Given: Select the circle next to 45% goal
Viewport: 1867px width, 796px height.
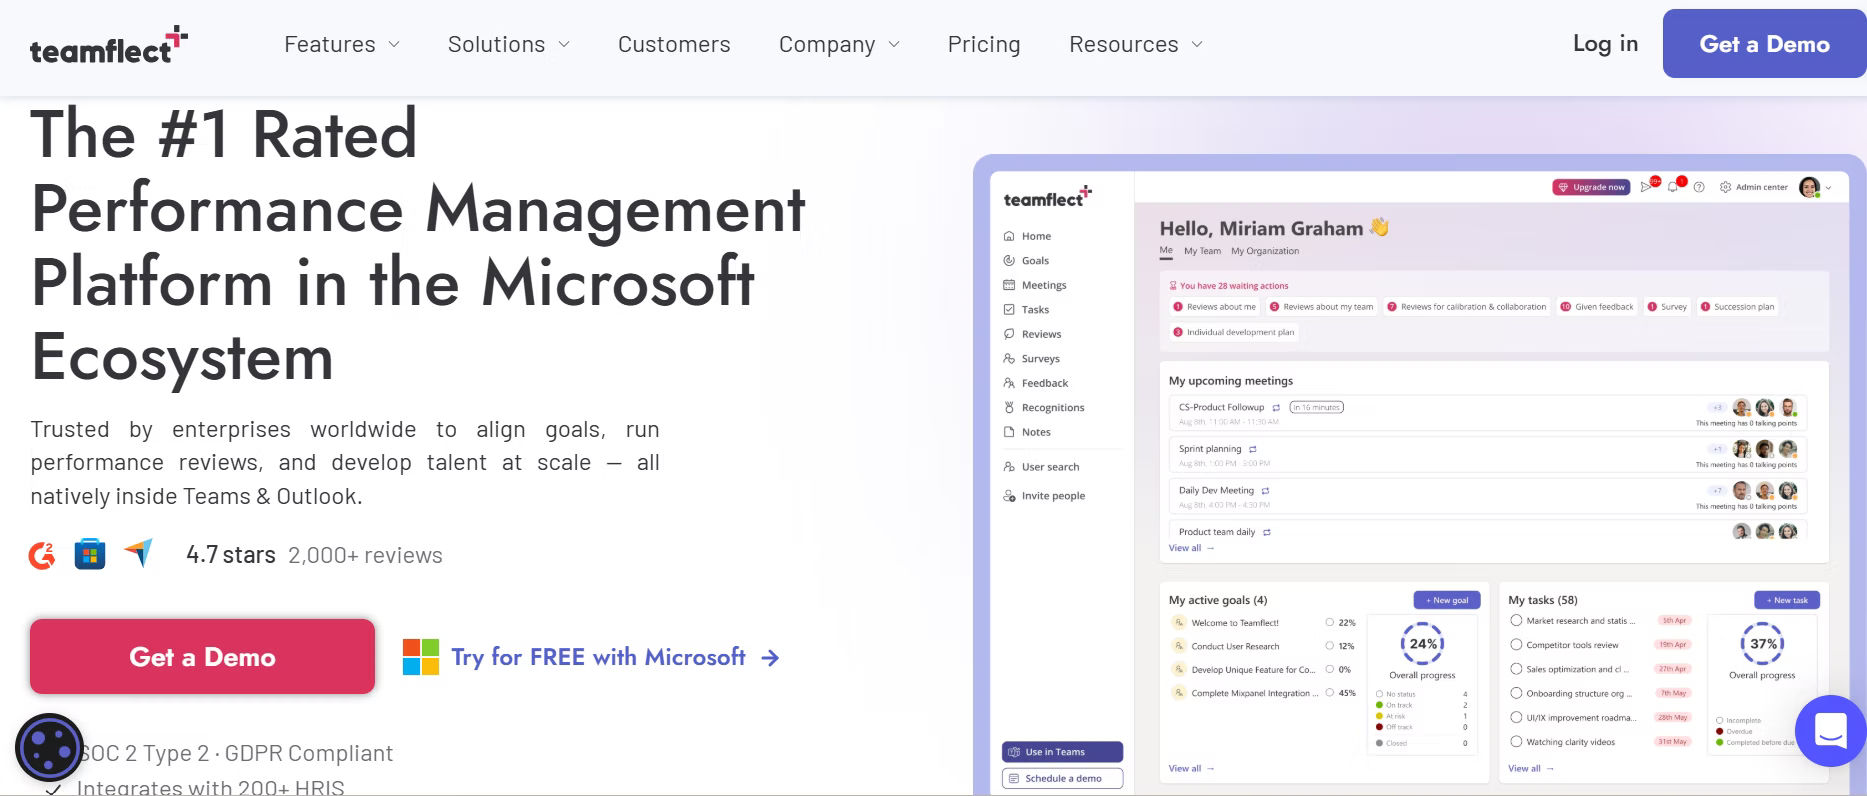Looking at the screenshot, I should click(x=1329, y=693).
